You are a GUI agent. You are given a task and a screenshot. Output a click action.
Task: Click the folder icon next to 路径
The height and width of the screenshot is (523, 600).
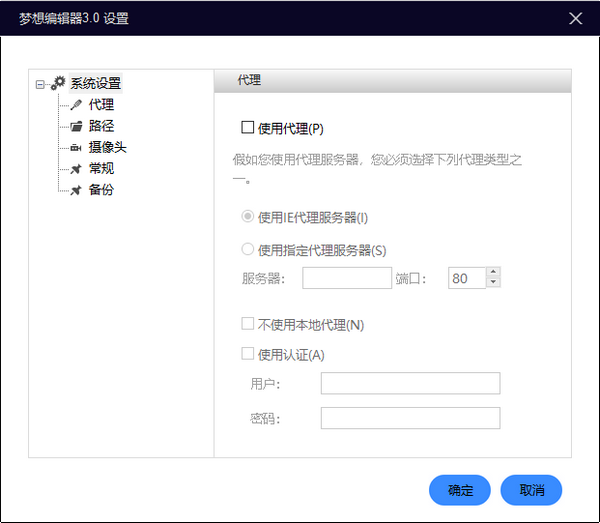(x=76, y=126)
